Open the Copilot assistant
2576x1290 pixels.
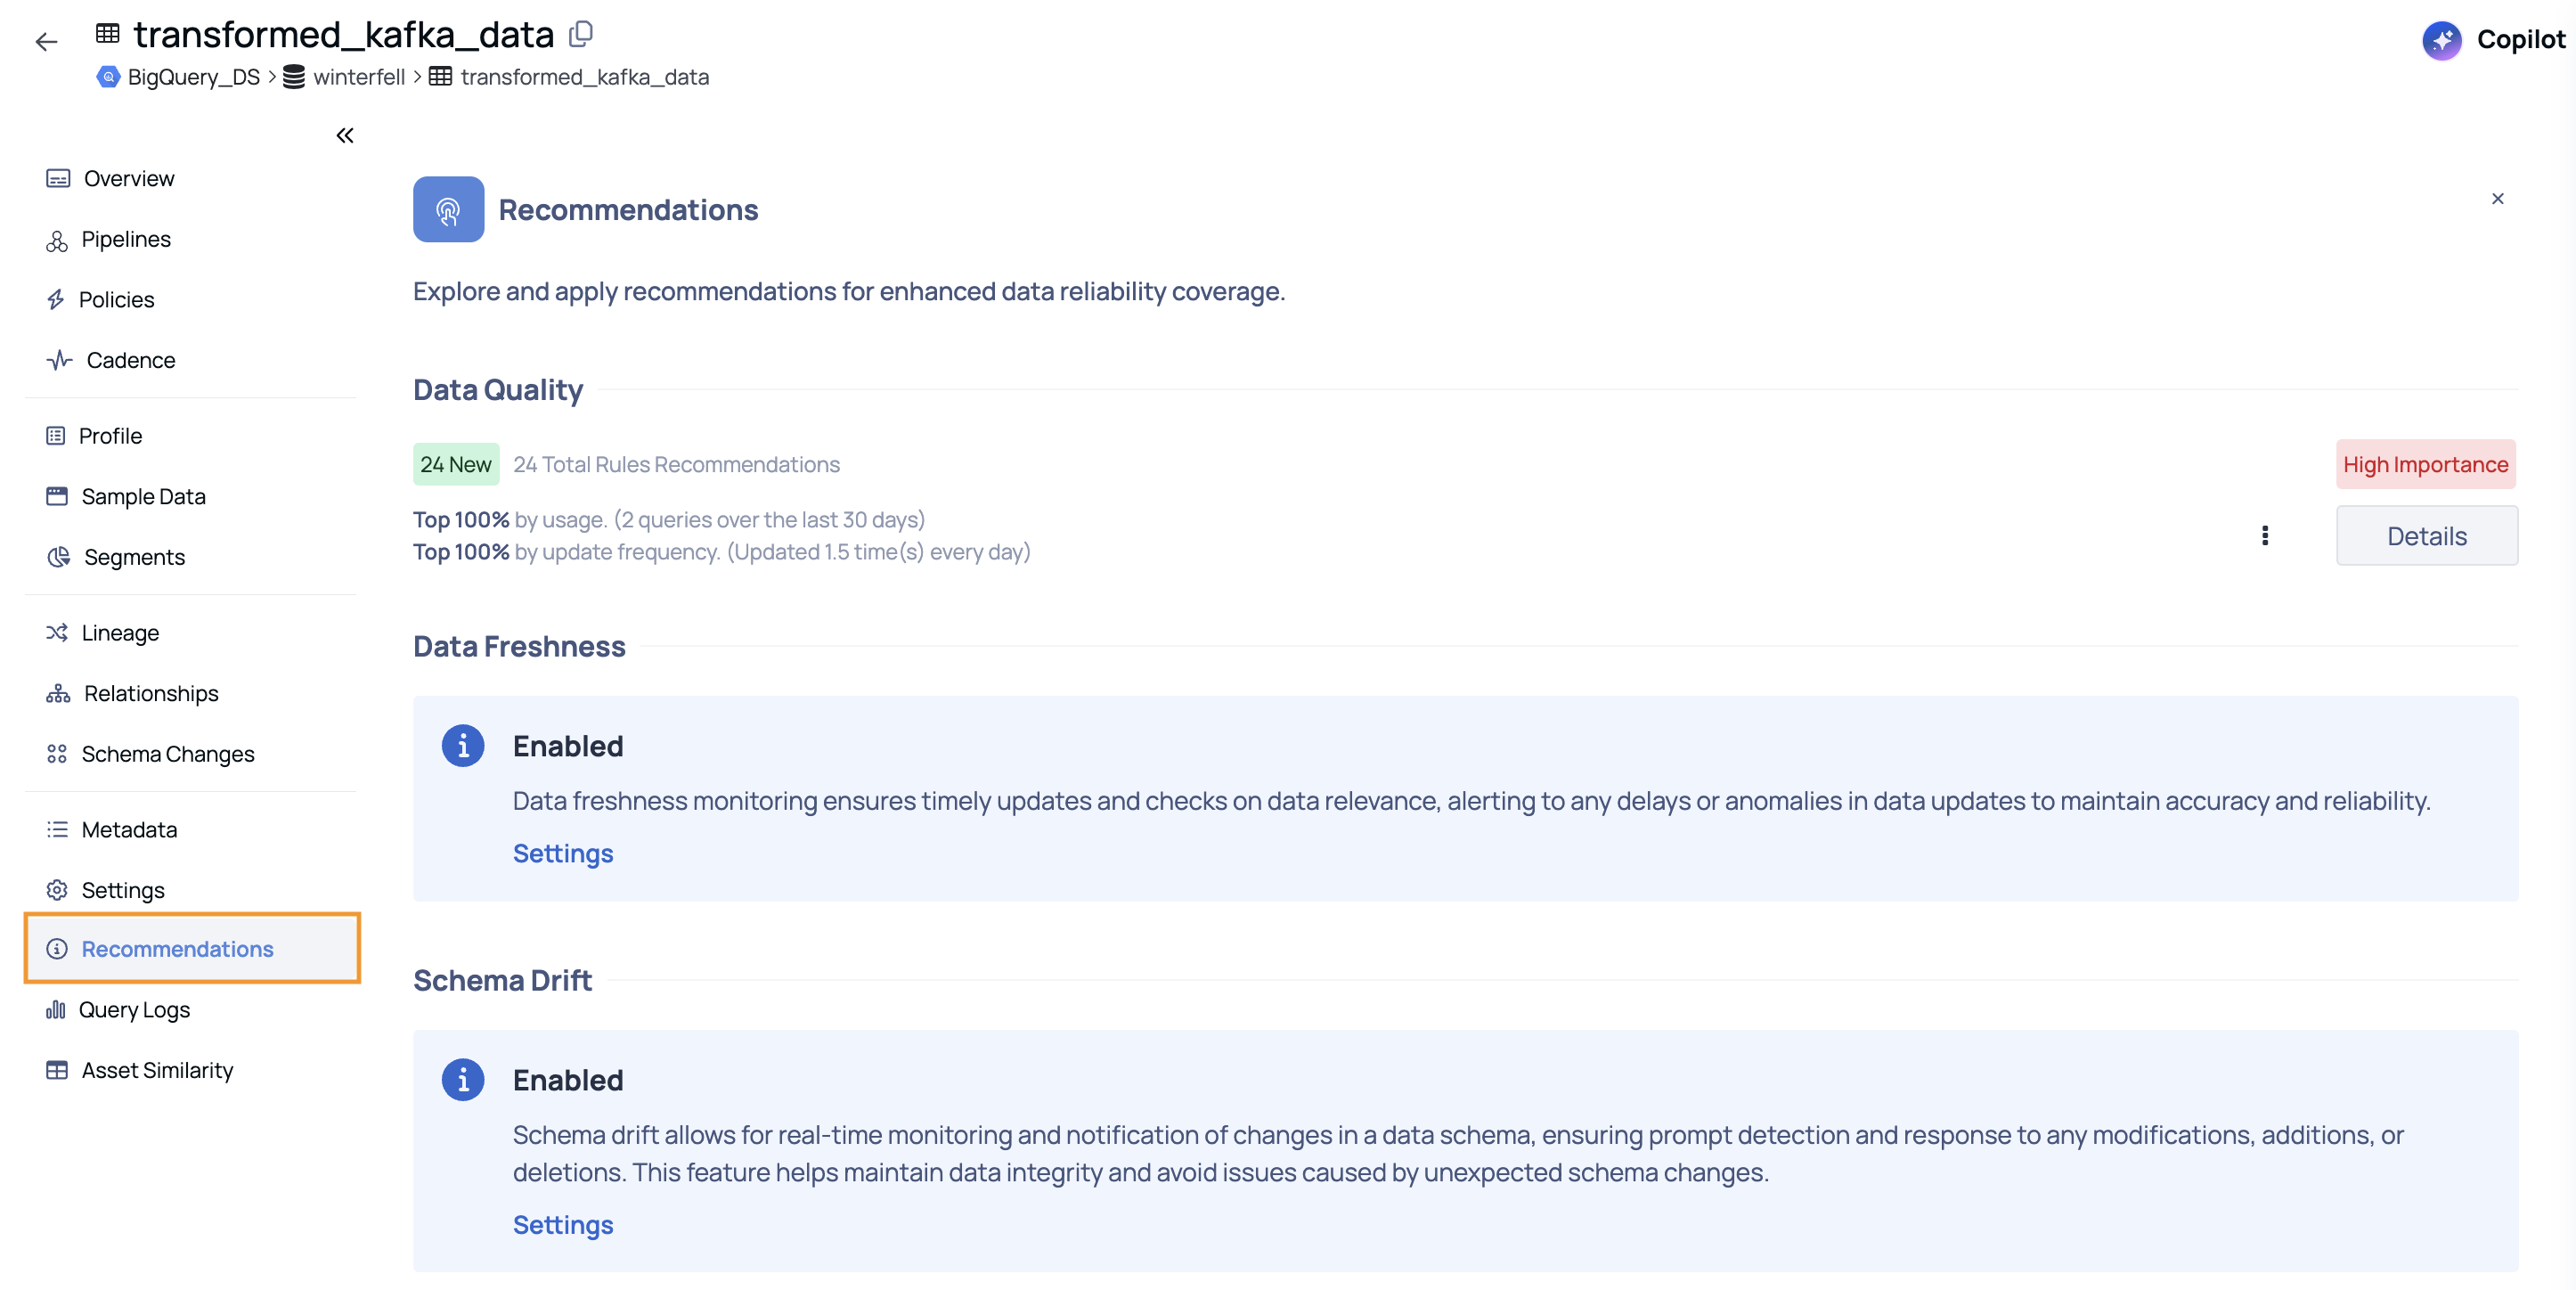2493,39
